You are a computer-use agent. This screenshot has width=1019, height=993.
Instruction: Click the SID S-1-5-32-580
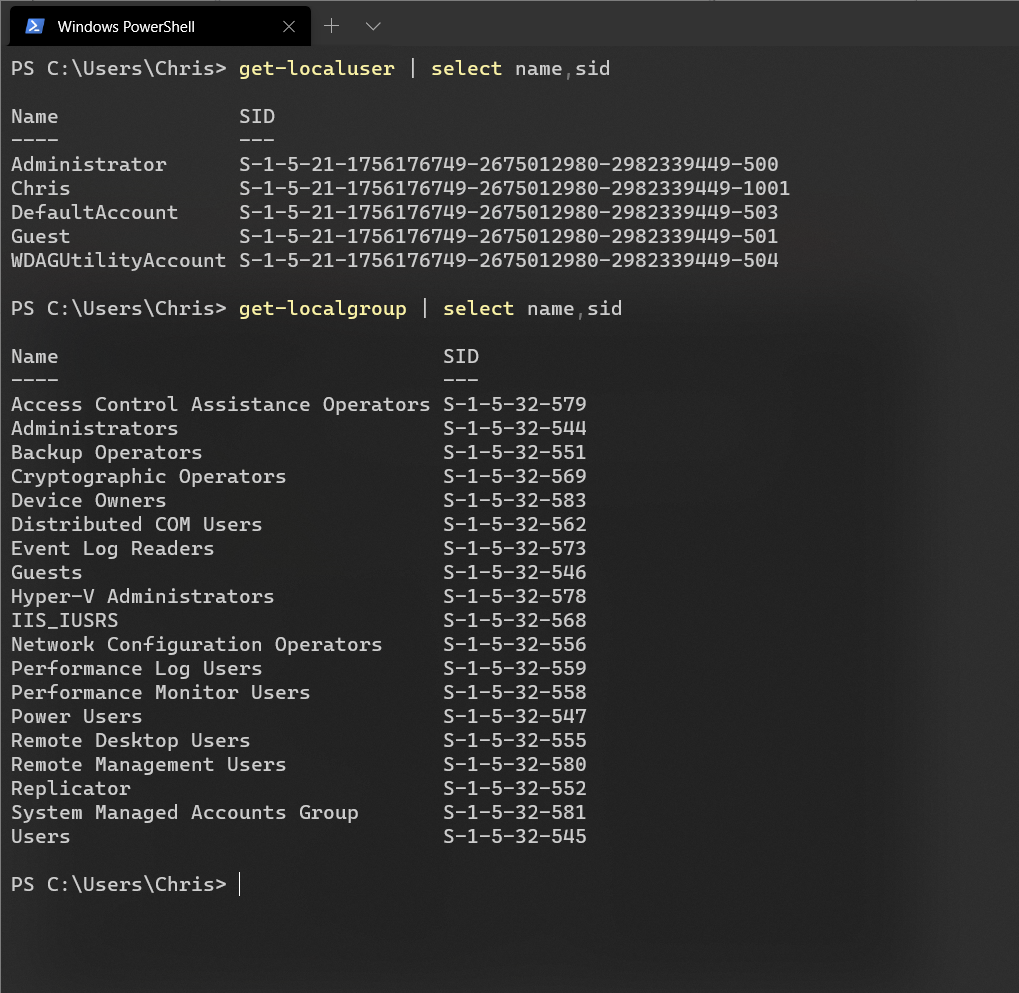tap(515, 766)
